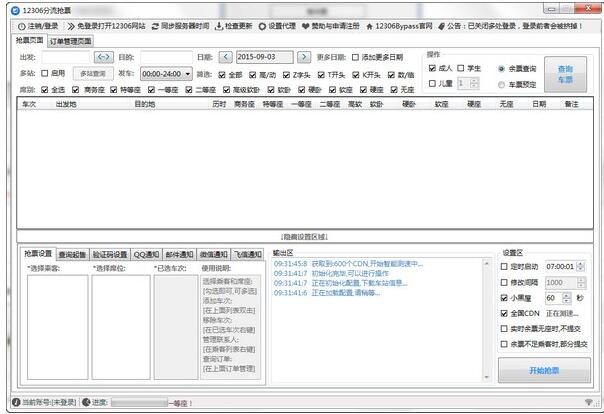Click the 选择乘客 list box
The width and height of the screenshot is (604, 414).
coord(58,327)
